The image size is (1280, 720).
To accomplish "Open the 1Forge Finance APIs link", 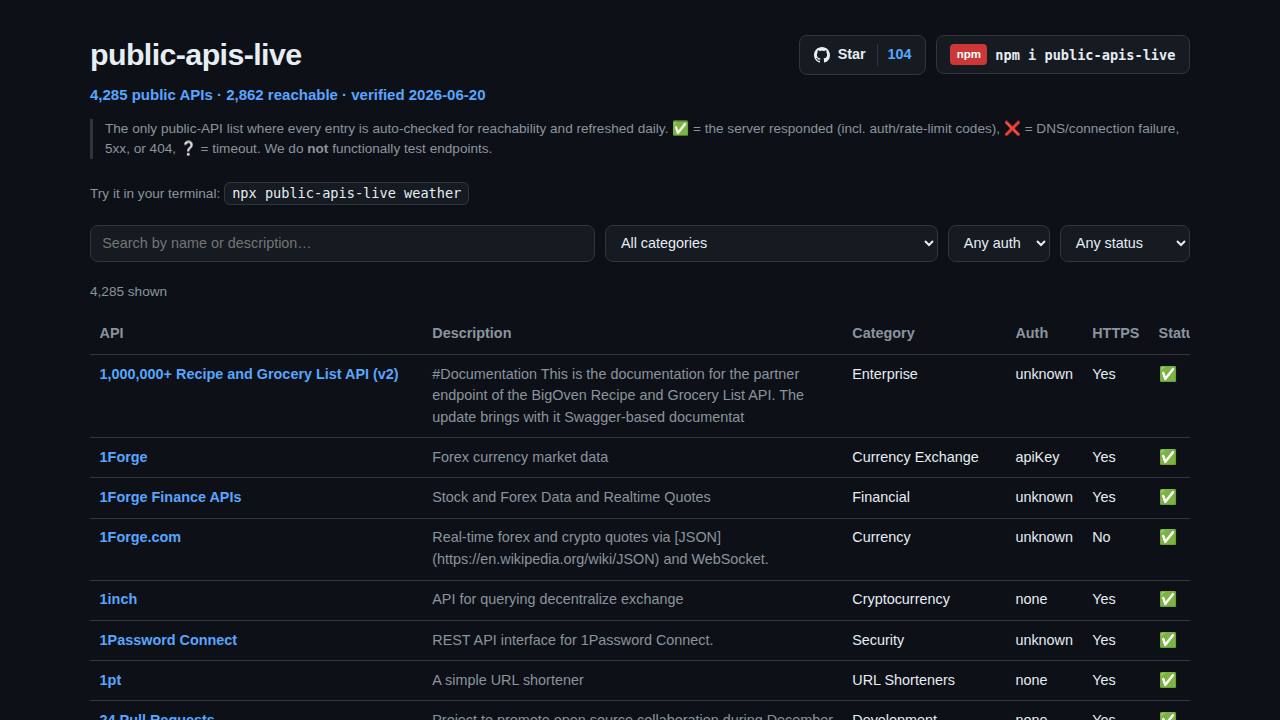I will [x=170, y=497].
